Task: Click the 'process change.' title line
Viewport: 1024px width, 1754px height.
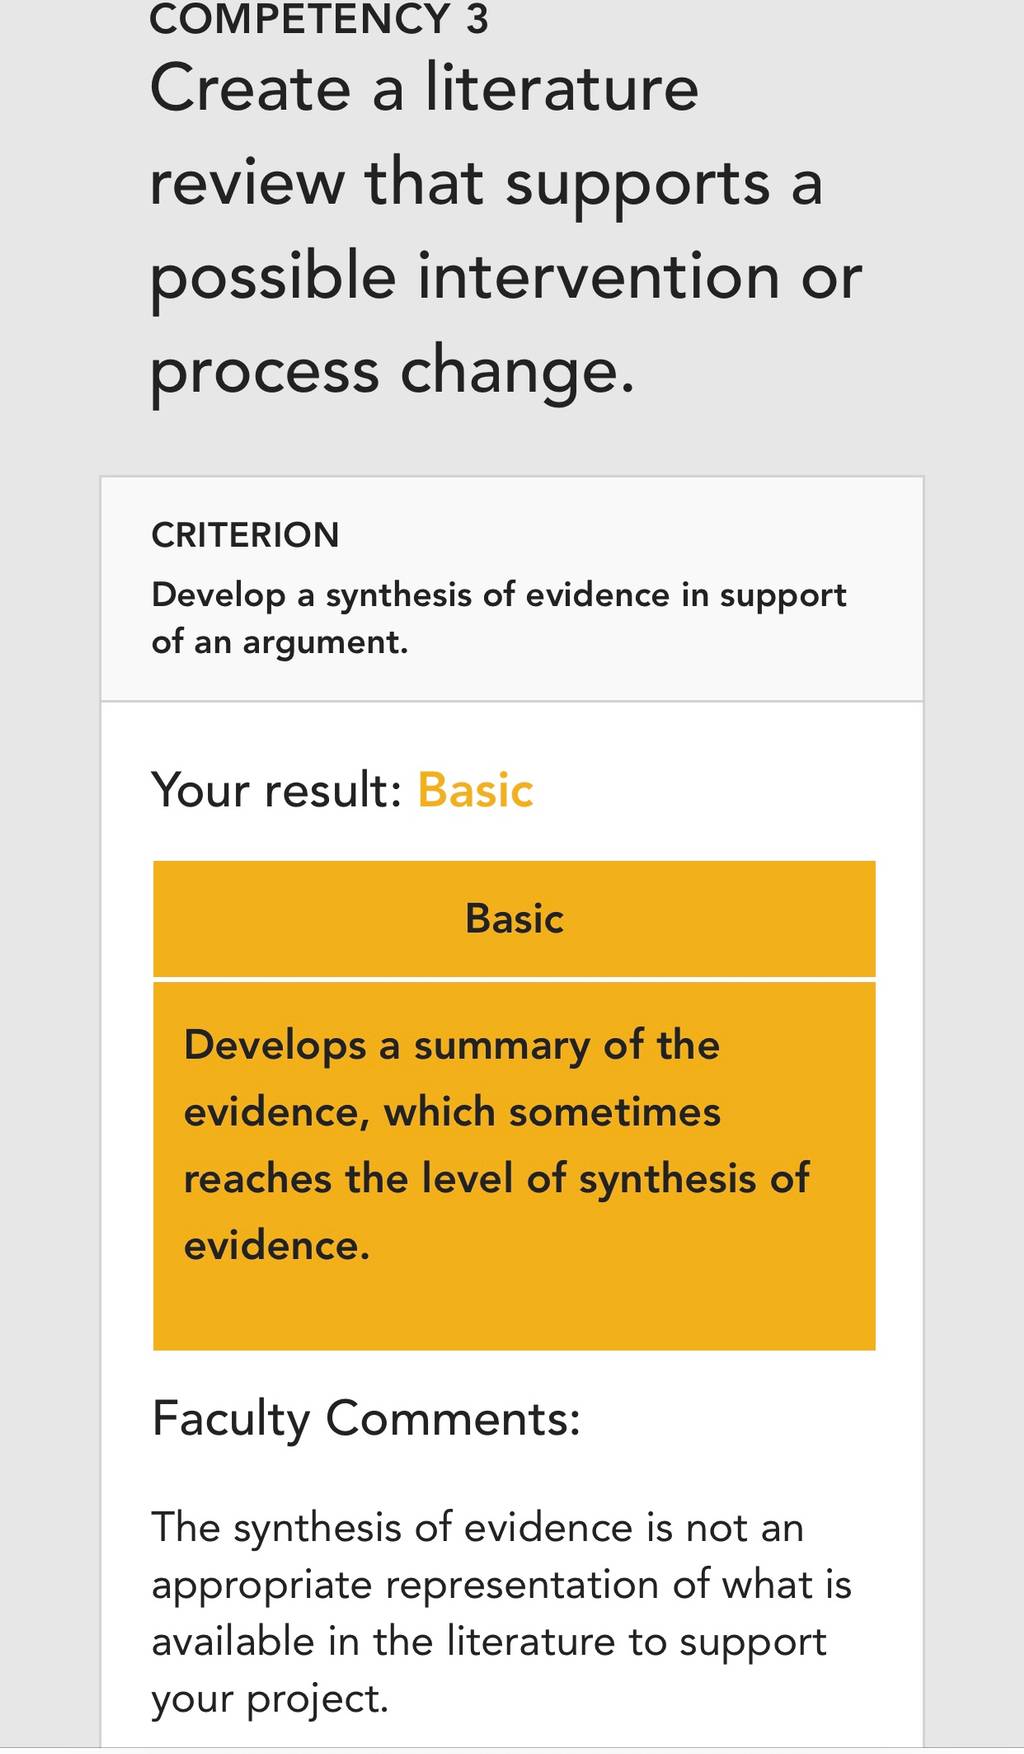Action: (392, 372)
